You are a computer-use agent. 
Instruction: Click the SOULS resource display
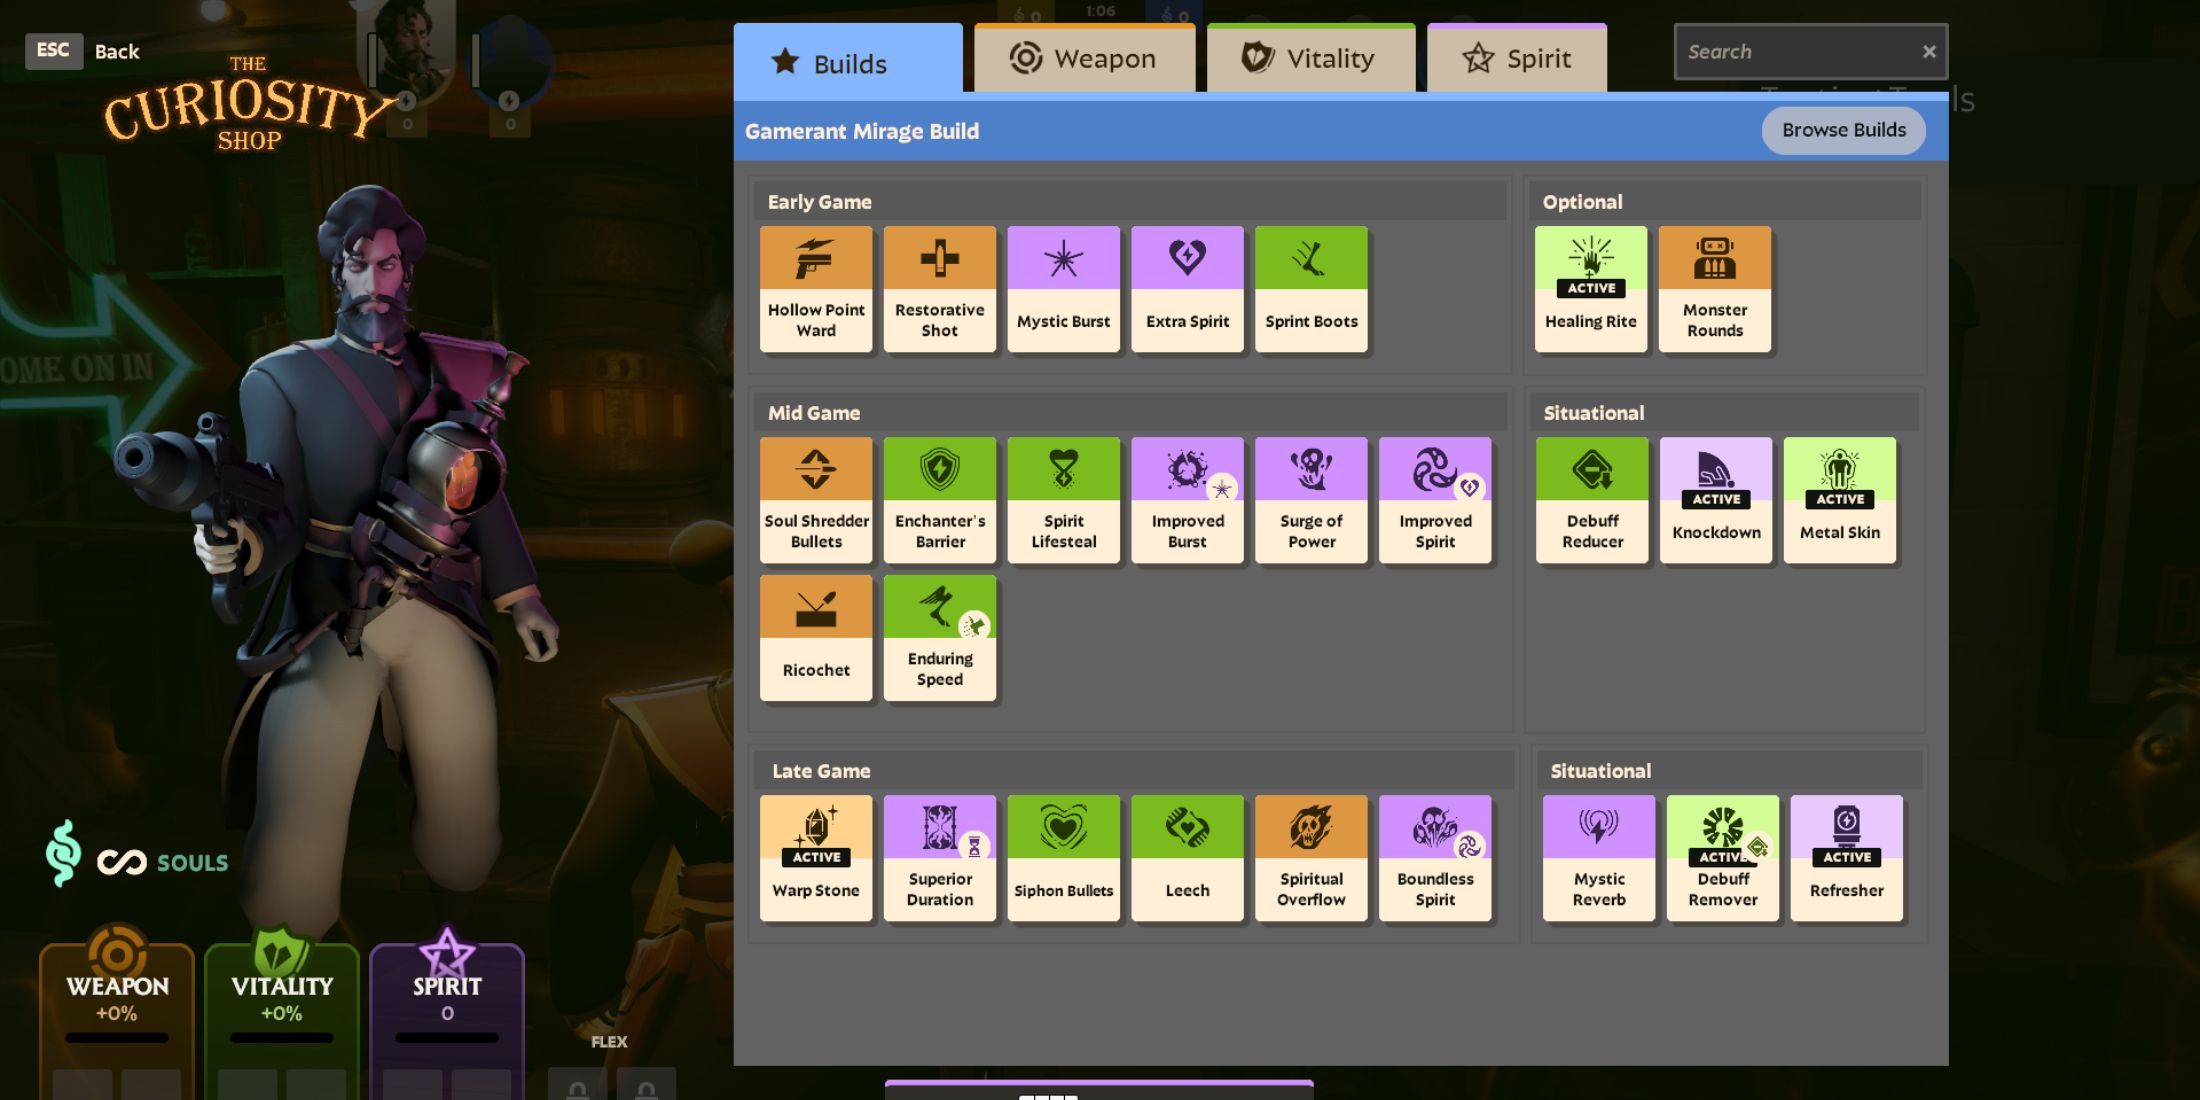[x=135, y=859]
